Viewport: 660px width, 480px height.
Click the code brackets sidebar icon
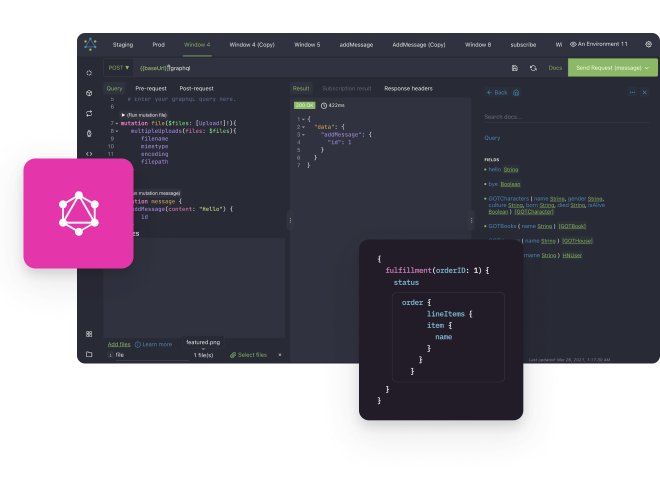[90, 153]
